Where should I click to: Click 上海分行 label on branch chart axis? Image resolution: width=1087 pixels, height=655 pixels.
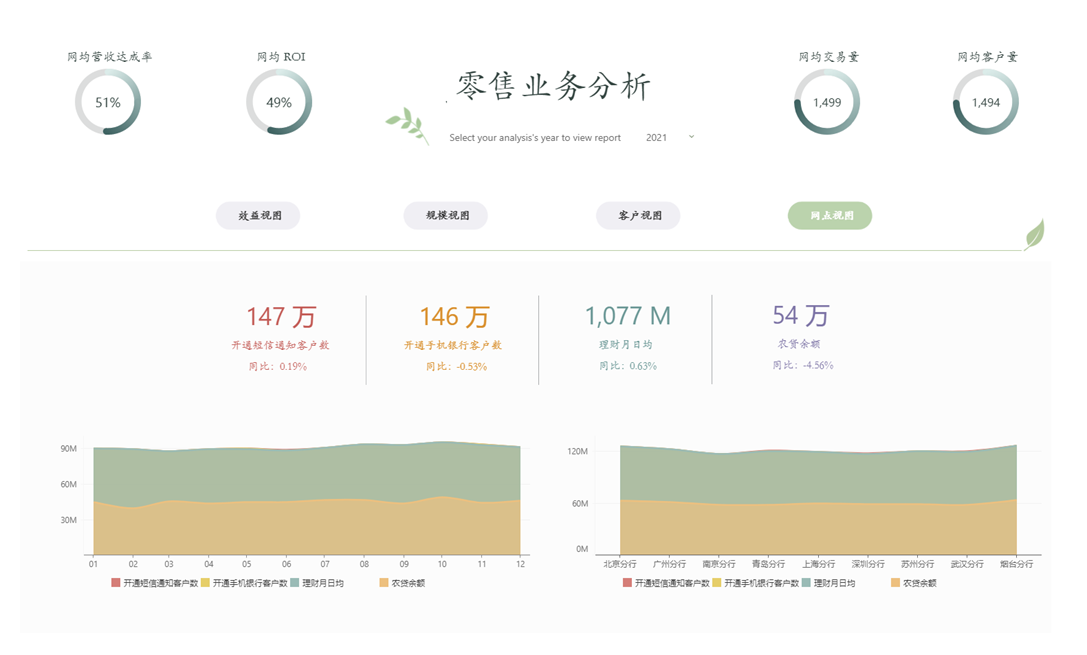coord(819,564)
